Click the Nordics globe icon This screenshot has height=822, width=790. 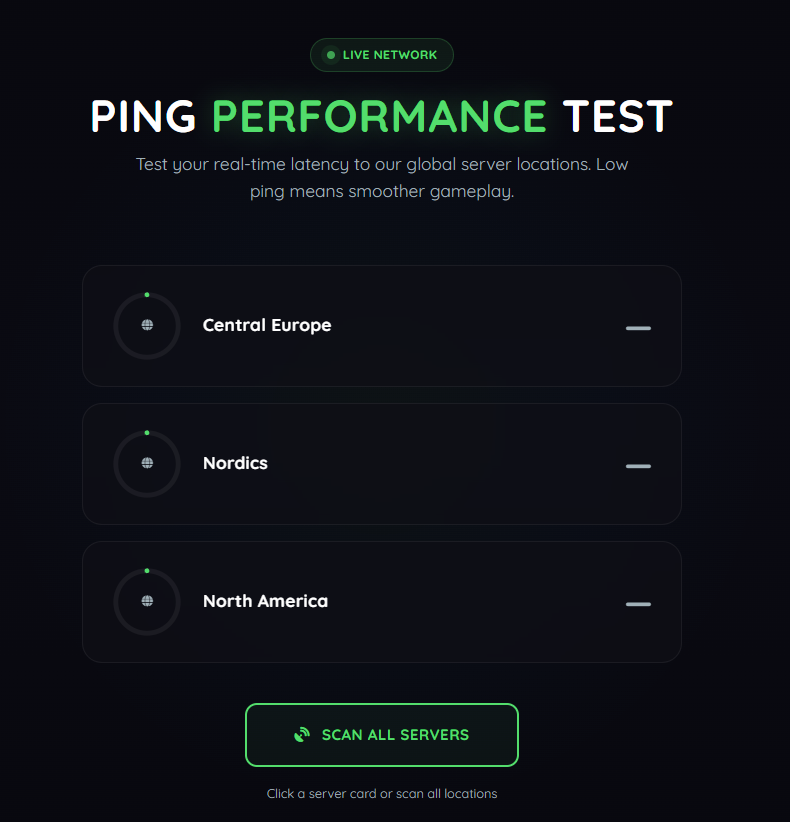[x=147, y=463]
